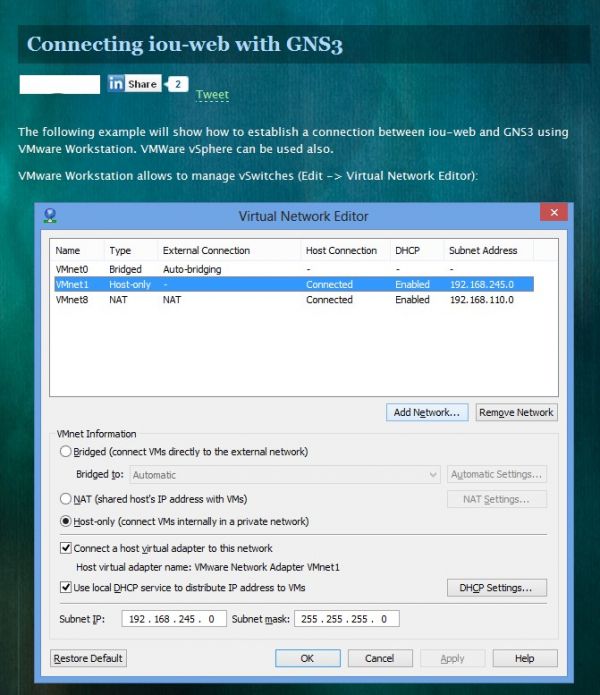This screenshot has height=695, width=600.
Task: Click the Remove Network button
Action: [516, 412]
